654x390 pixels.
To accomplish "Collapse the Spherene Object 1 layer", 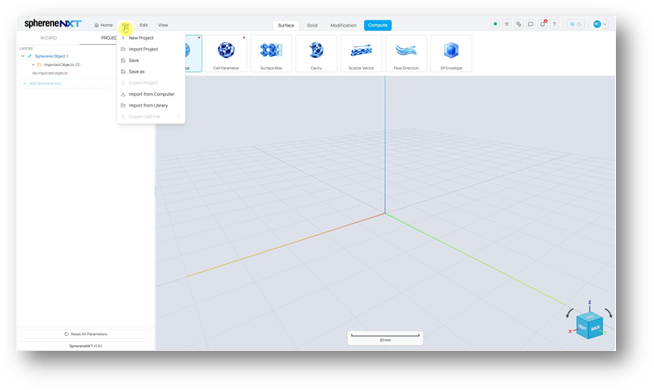I will tap(23, 56).
